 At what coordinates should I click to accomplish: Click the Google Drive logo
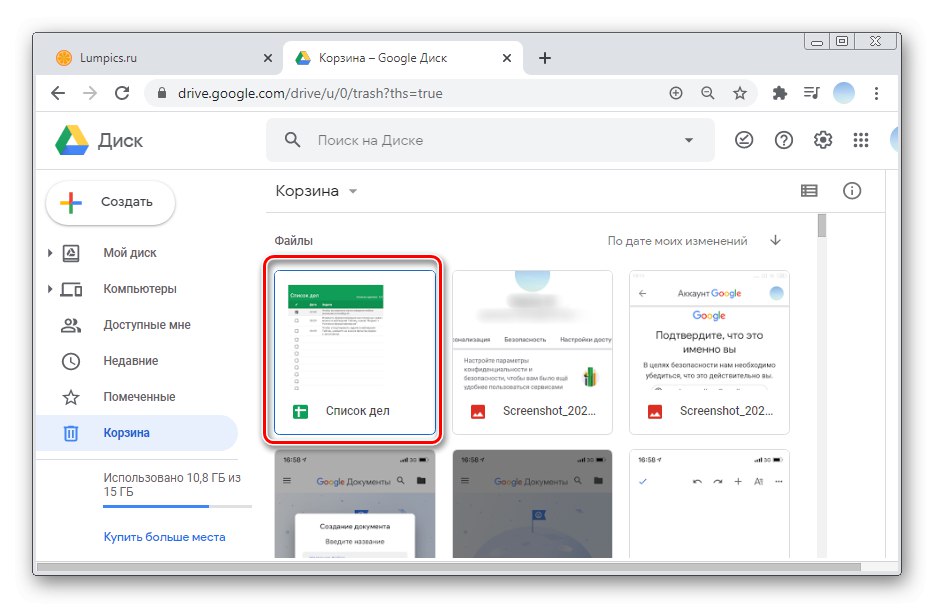pyautogui.click(x=72, y=141)
